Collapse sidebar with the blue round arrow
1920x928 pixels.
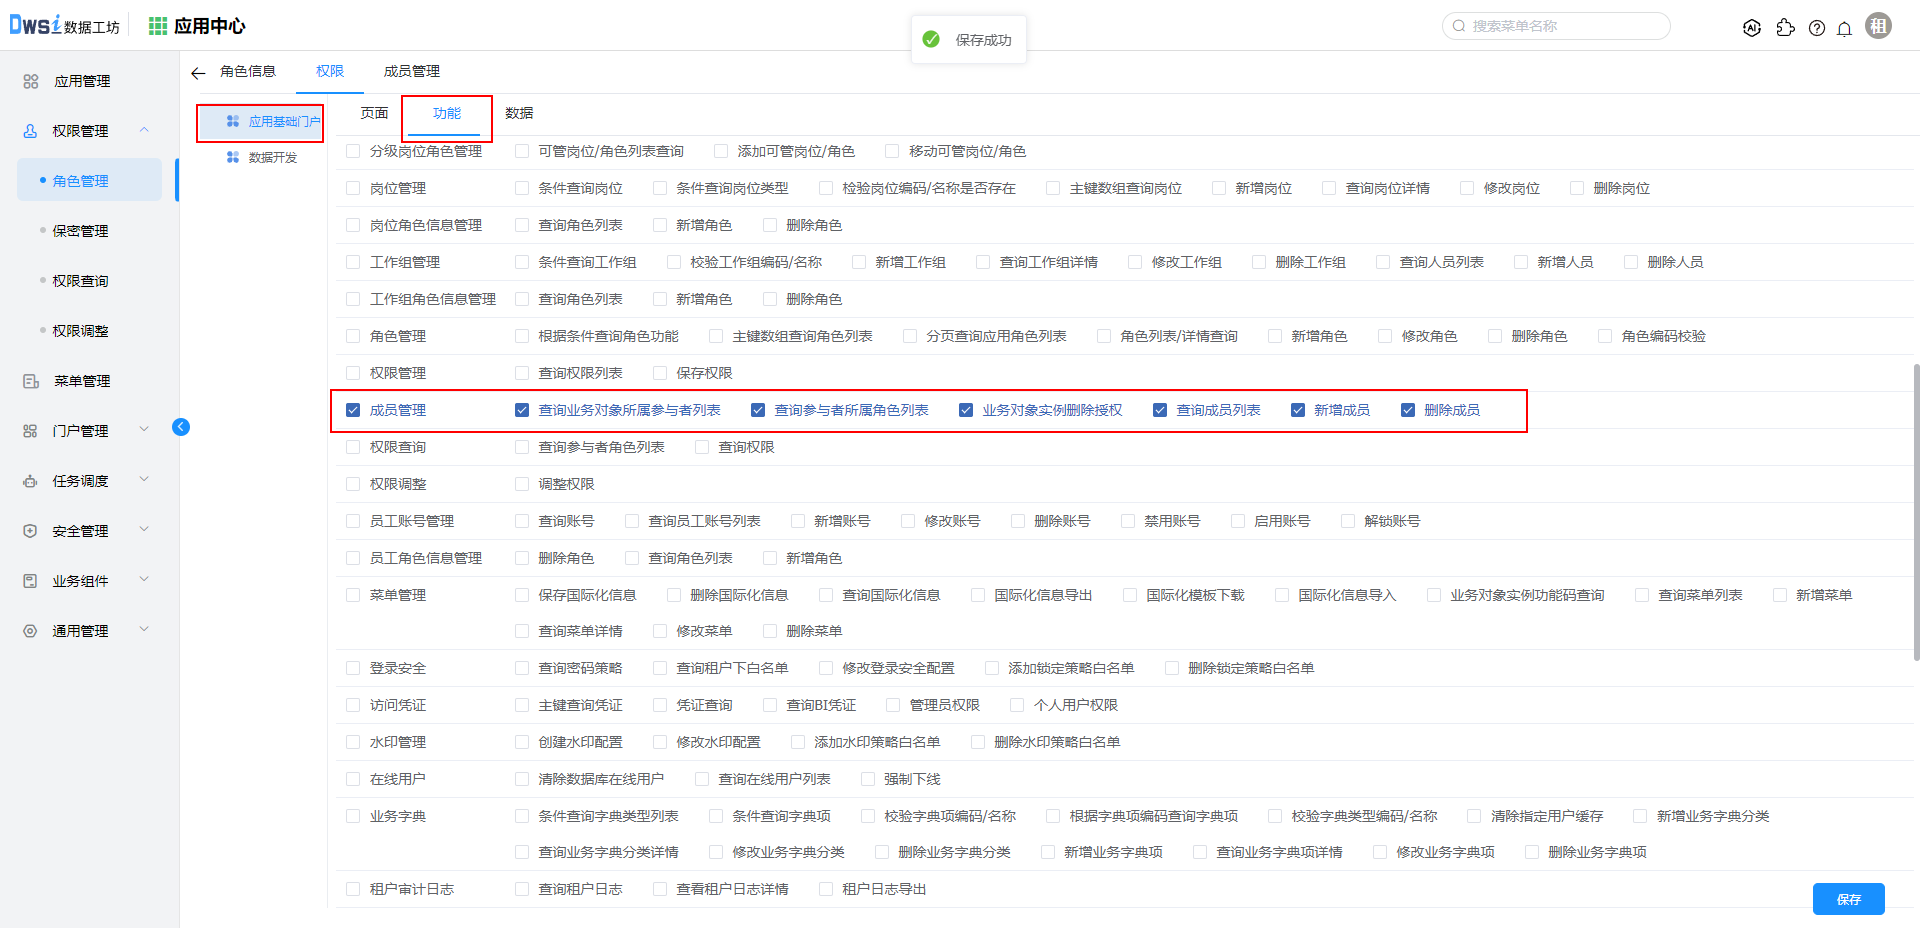tap(181, 427)
